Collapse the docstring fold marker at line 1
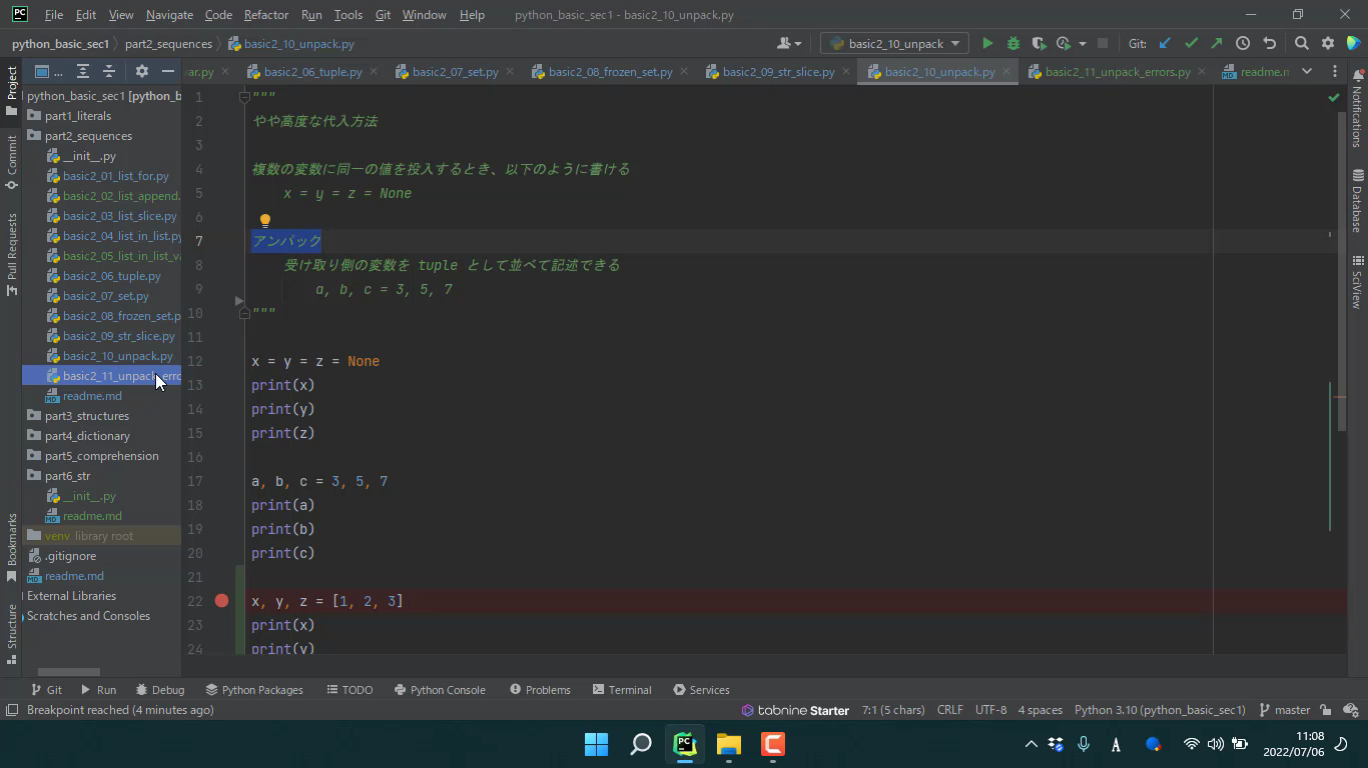Viewport: 1368px width, 768px height. coord(244,97)
